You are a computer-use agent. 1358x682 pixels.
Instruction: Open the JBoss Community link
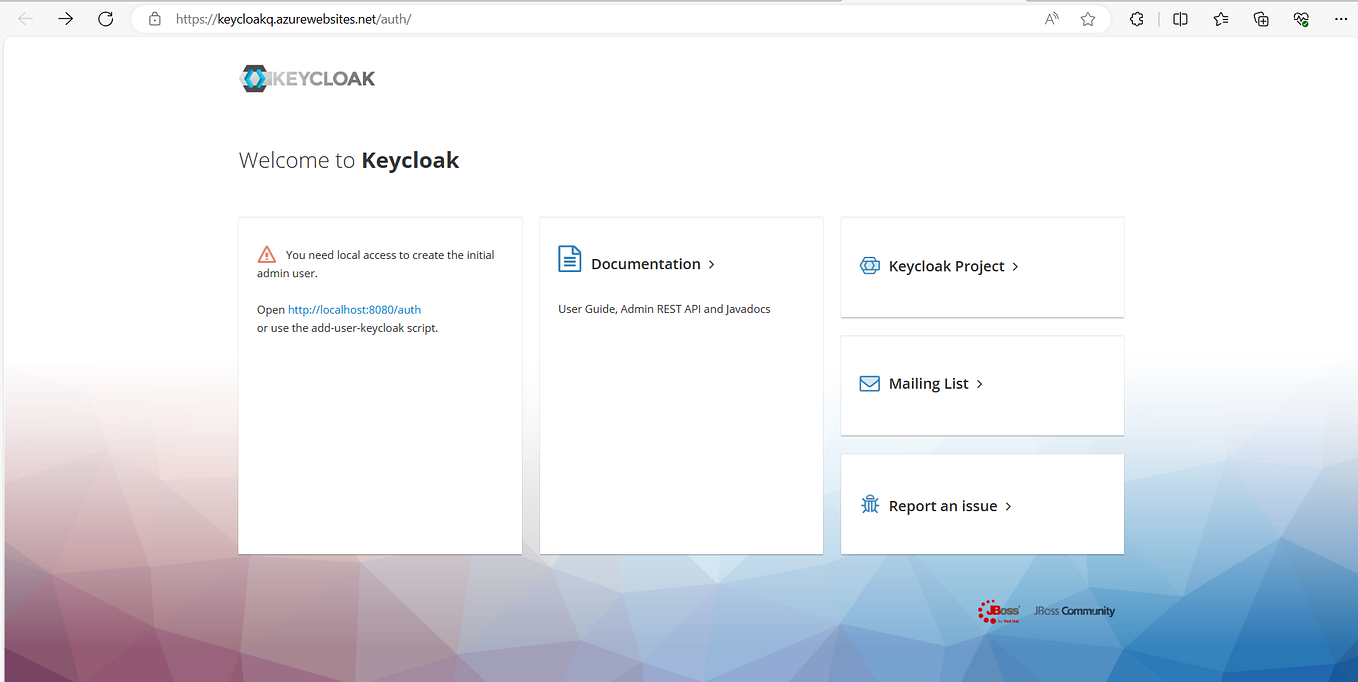(x=1074, y=611)
